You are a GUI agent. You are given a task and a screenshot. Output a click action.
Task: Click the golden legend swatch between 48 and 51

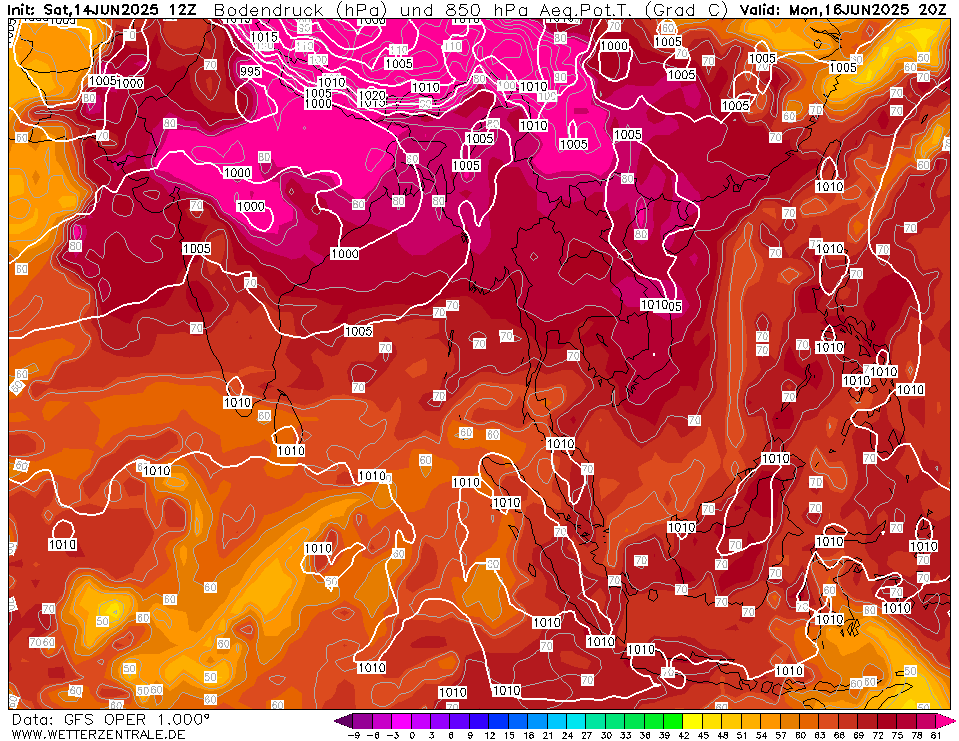tap(732, 721)
